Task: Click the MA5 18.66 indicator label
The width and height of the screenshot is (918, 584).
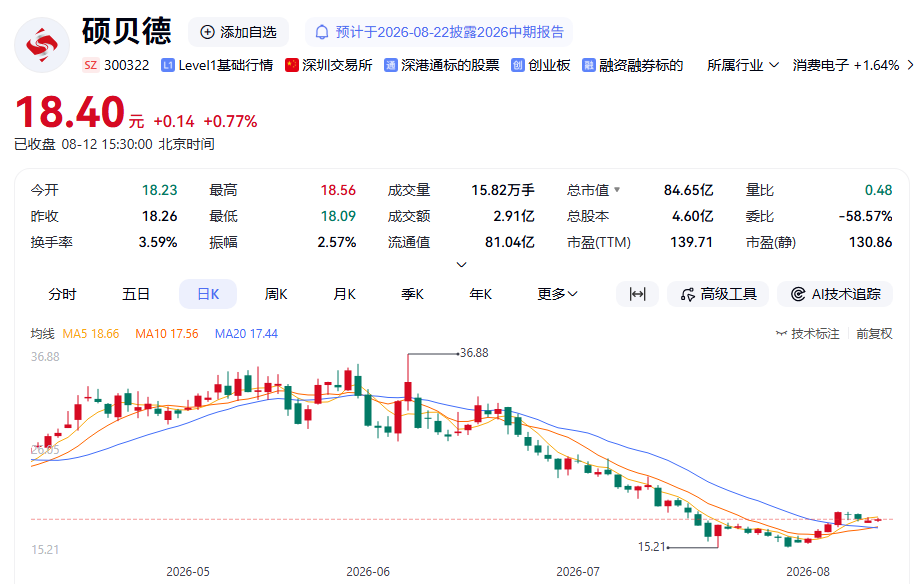Action: tap(91, 334)
